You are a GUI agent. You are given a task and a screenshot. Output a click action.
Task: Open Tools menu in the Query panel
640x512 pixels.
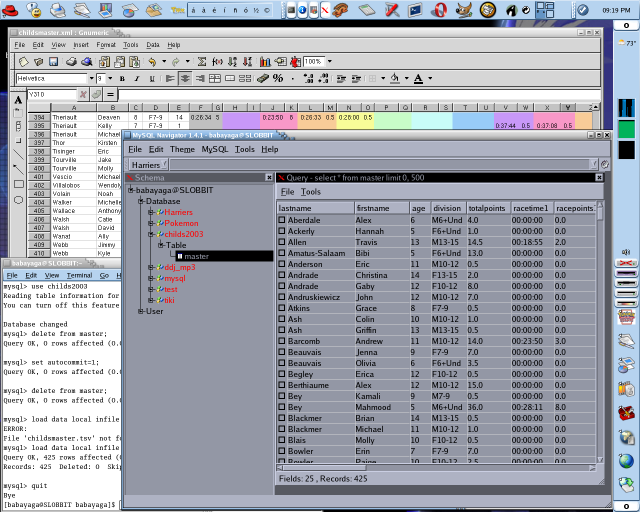coord(311,192)
